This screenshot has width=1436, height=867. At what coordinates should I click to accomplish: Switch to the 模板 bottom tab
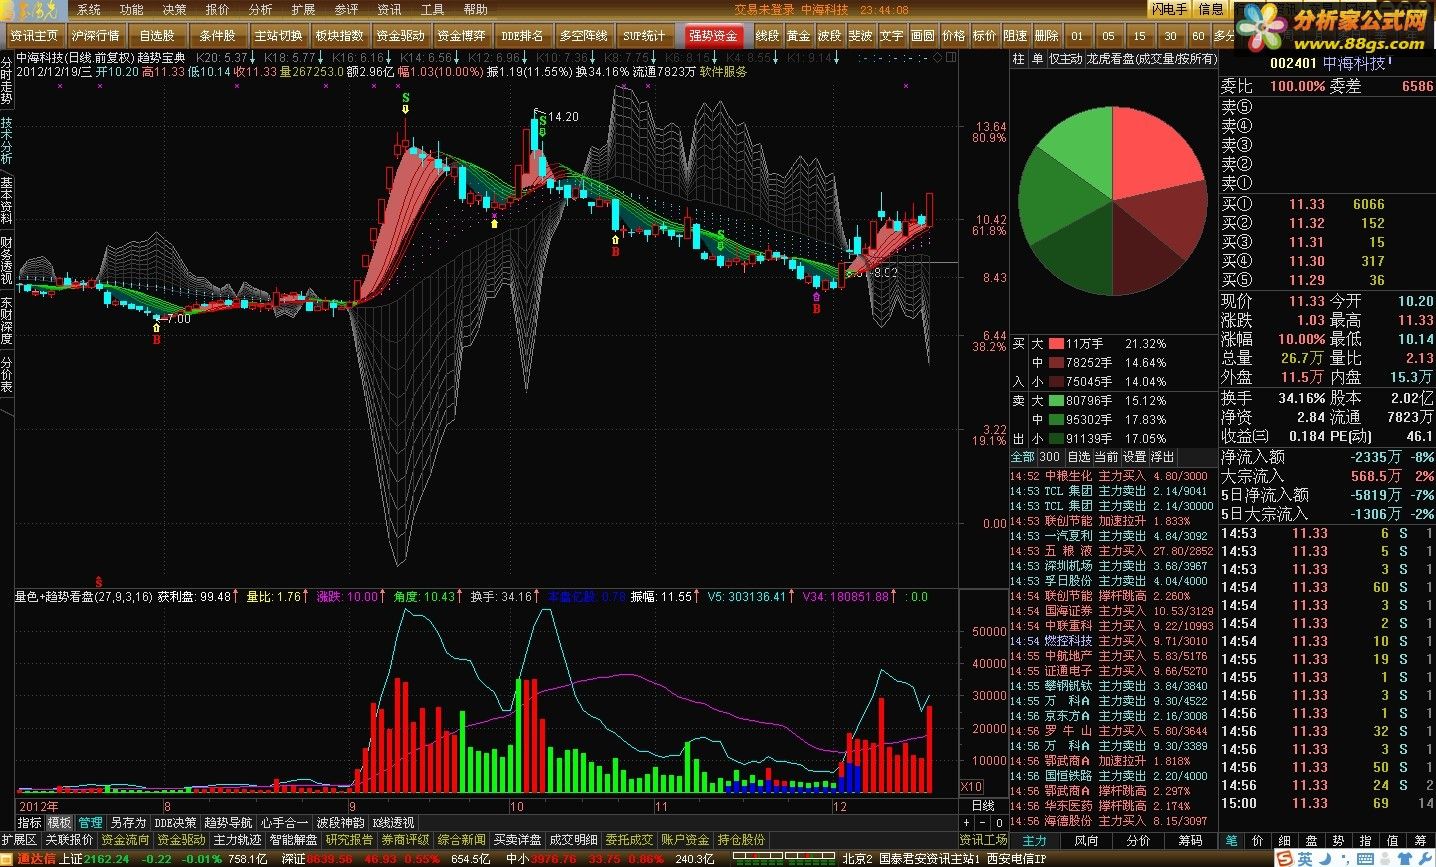[x=60, y=822]
